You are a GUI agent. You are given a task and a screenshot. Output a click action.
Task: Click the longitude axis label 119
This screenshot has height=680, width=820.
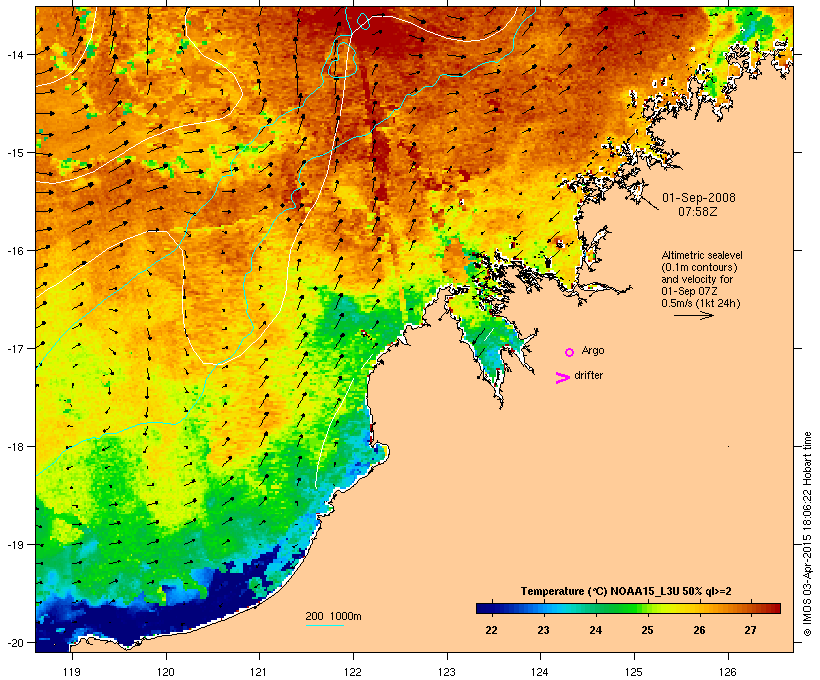(72, 672)
